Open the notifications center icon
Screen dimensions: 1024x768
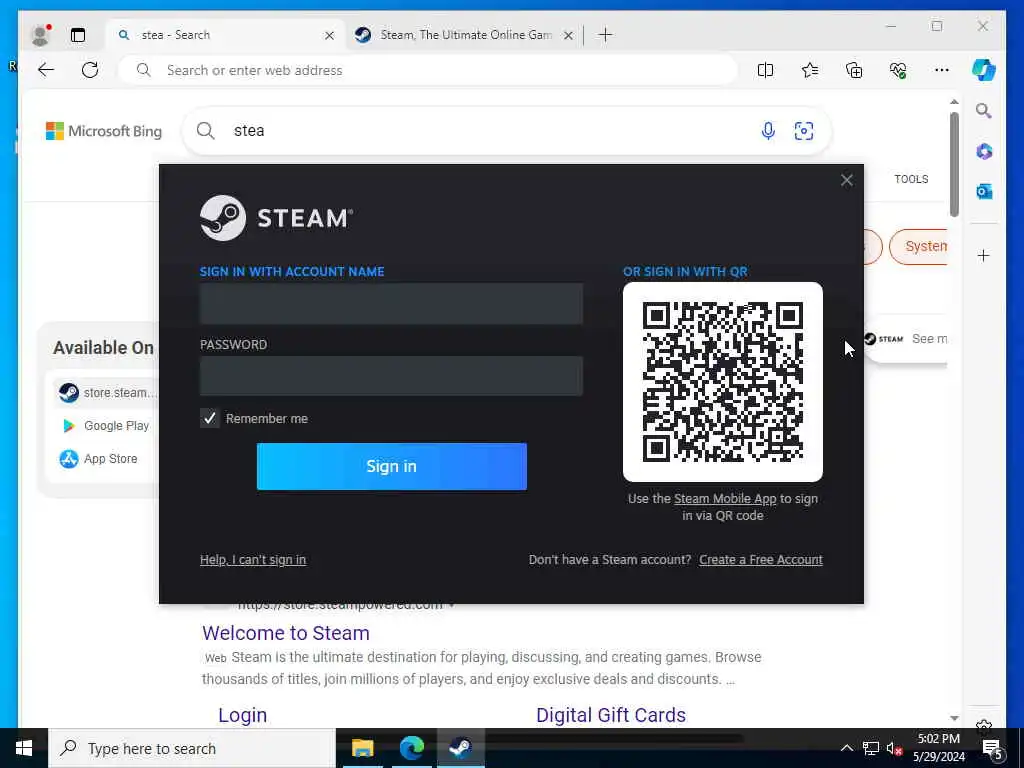click(x=993, y=748)
